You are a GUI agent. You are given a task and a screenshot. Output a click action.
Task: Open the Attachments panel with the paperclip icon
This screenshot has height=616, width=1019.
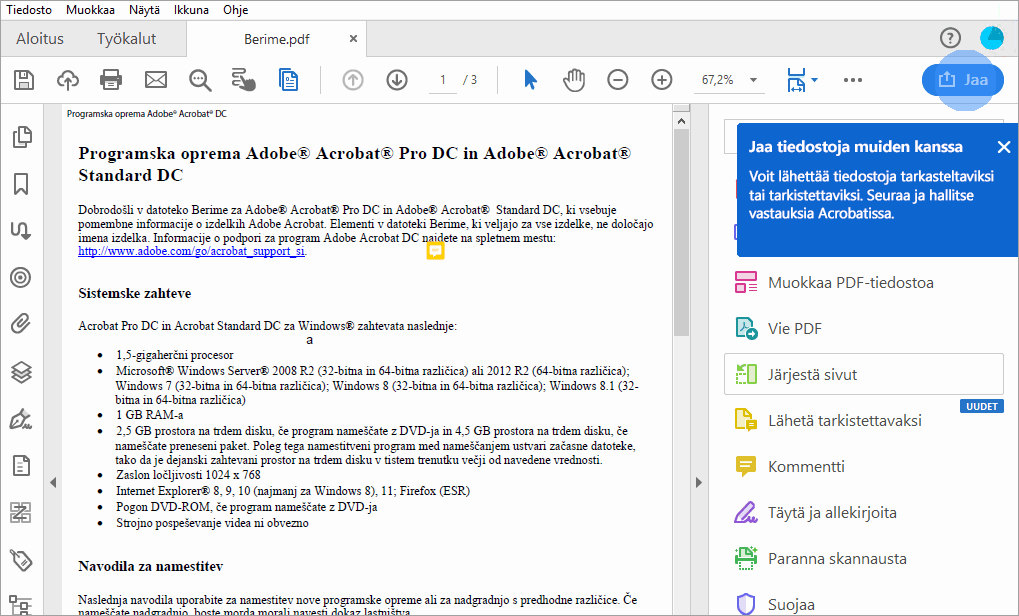pyautogui.click(x=21, y=324)
